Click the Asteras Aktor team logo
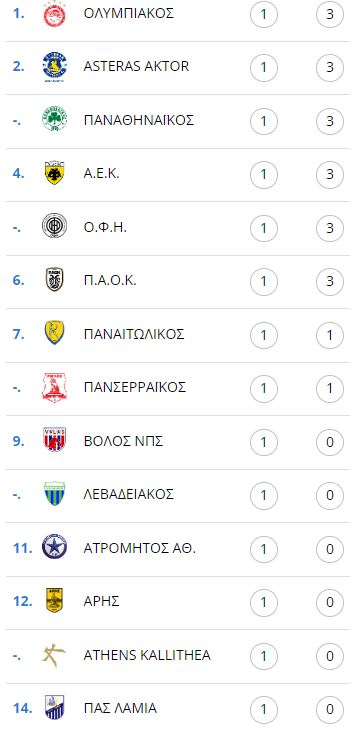The height and width of the screenshot is (730, 360). tap(54, 67)
